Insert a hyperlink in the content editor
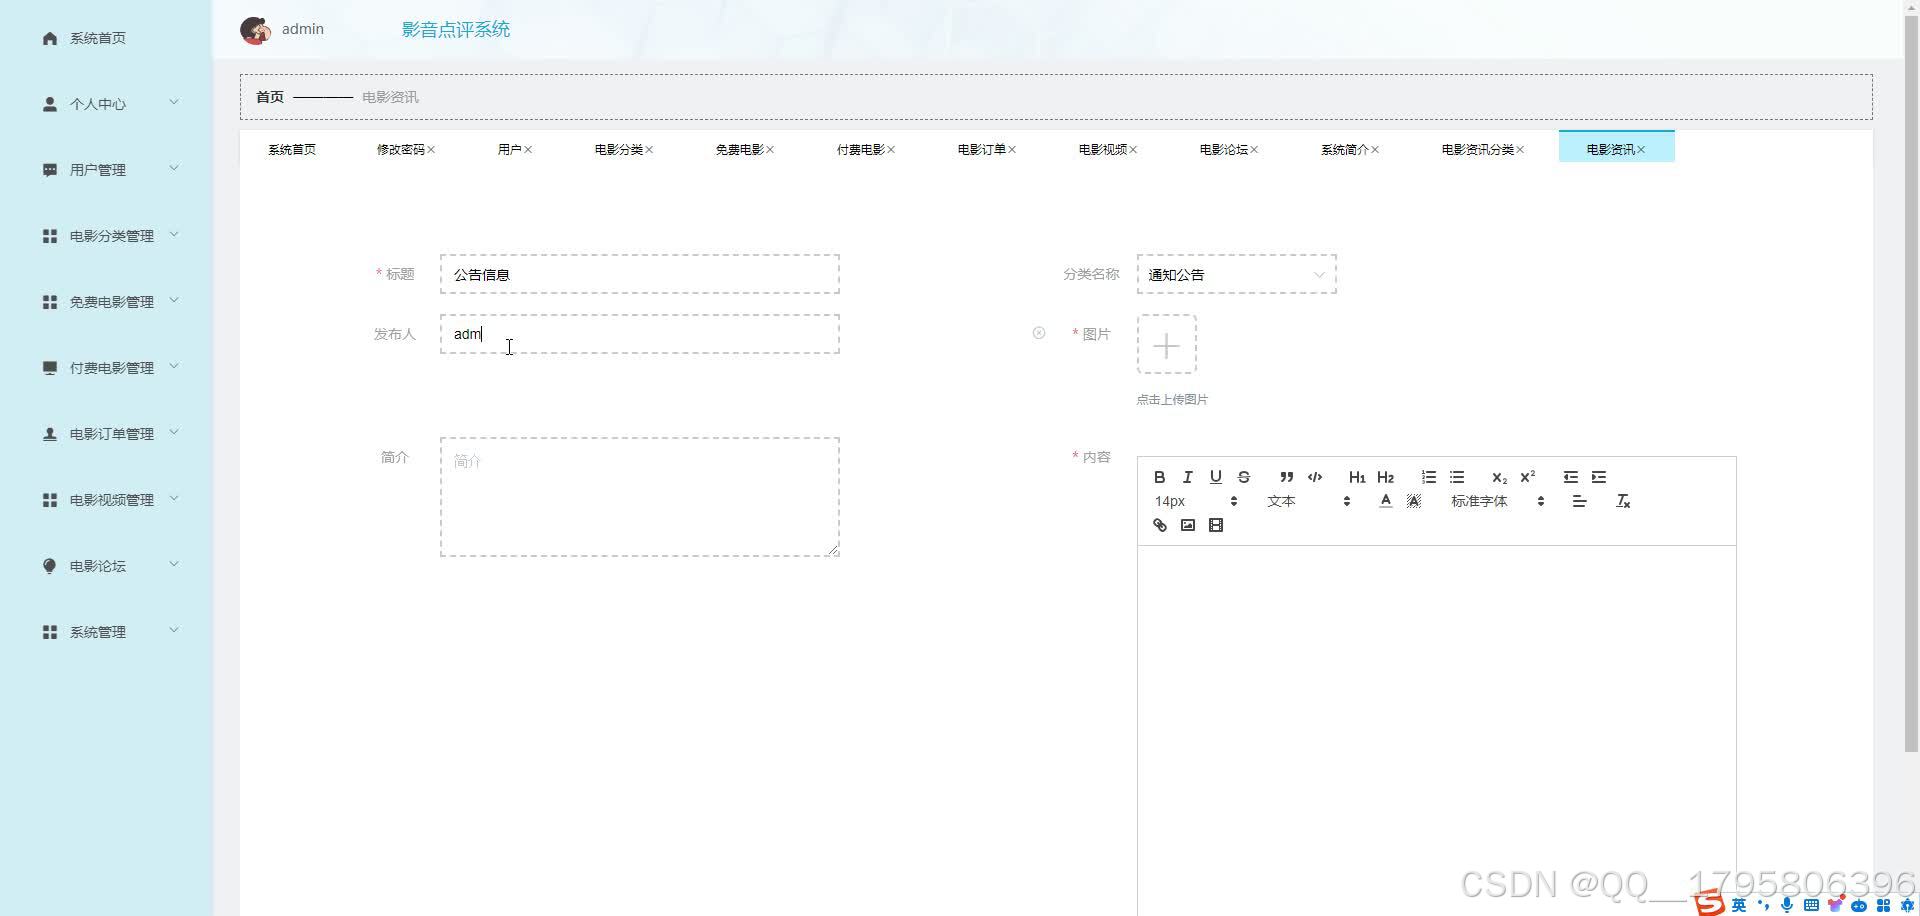The height and width of the screenshot is (916, 1920). [1158, 525]
